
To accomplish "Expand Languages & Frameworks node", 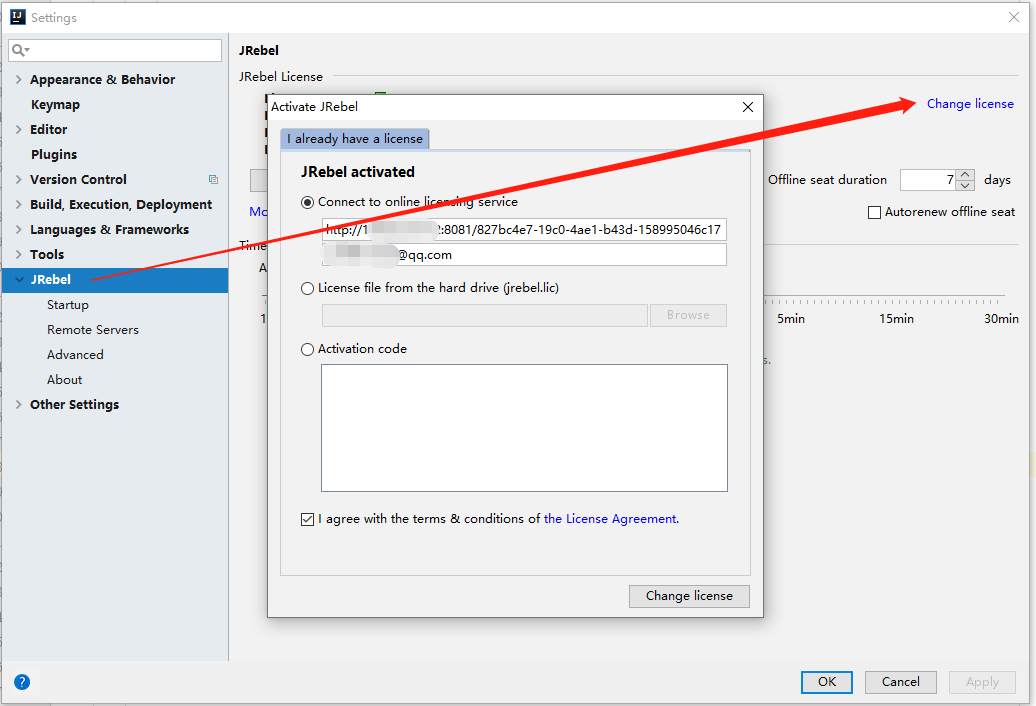I will click(x=18, y=230).
